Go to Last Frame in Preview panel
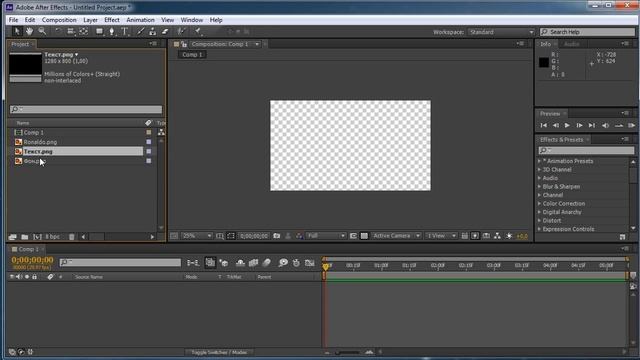 592,126
